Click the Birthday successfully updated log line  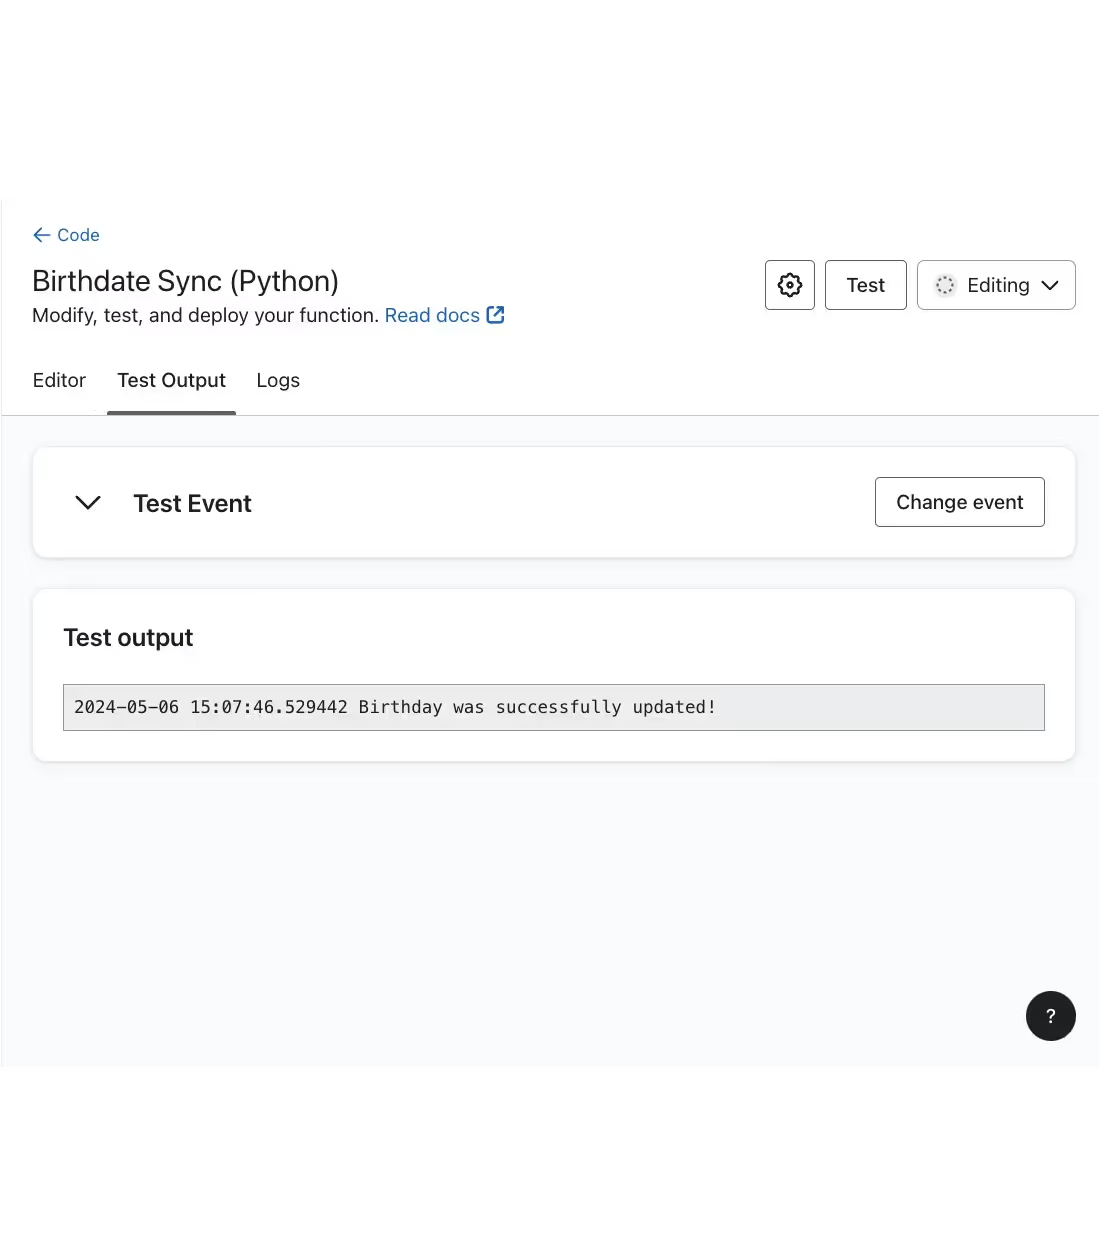395,707
